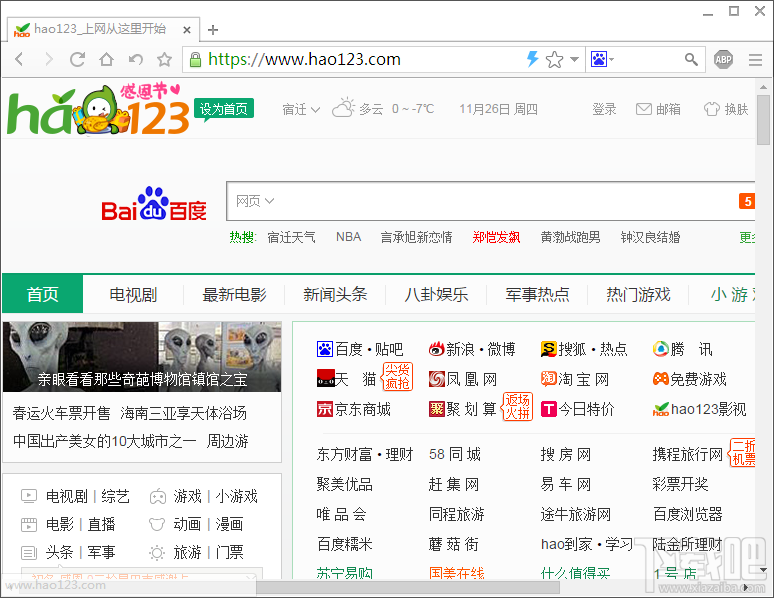Open 搜狐·热点 link
The image size is (774, 598).
584,349
